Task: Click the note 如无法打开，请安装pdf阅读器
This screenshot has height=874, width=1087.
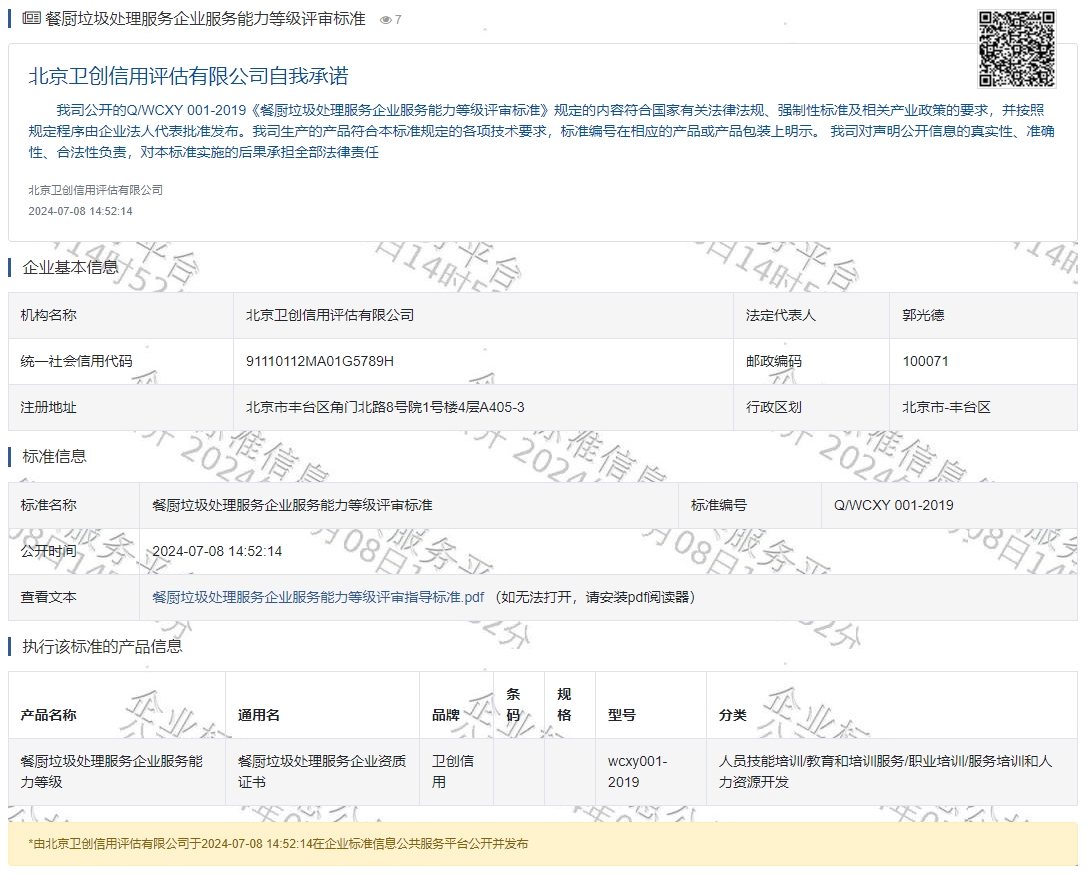Action: 595,597
